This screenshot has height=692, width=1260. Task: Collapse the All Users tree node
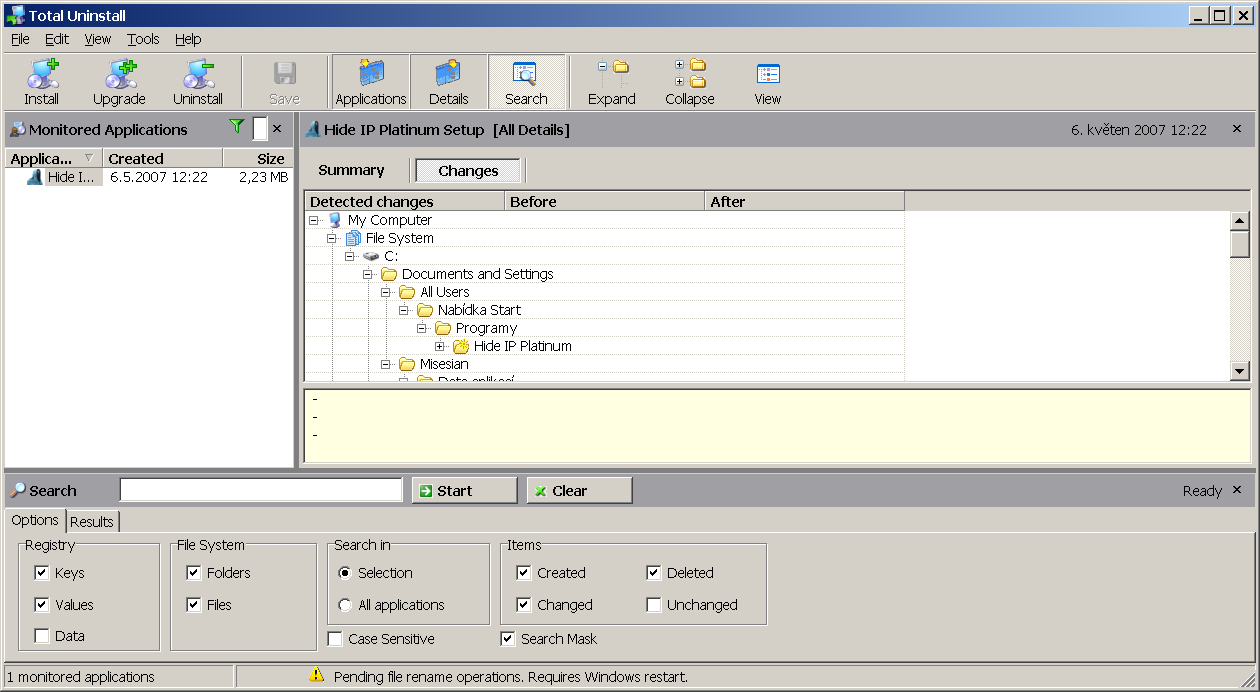tap(386, 292)
